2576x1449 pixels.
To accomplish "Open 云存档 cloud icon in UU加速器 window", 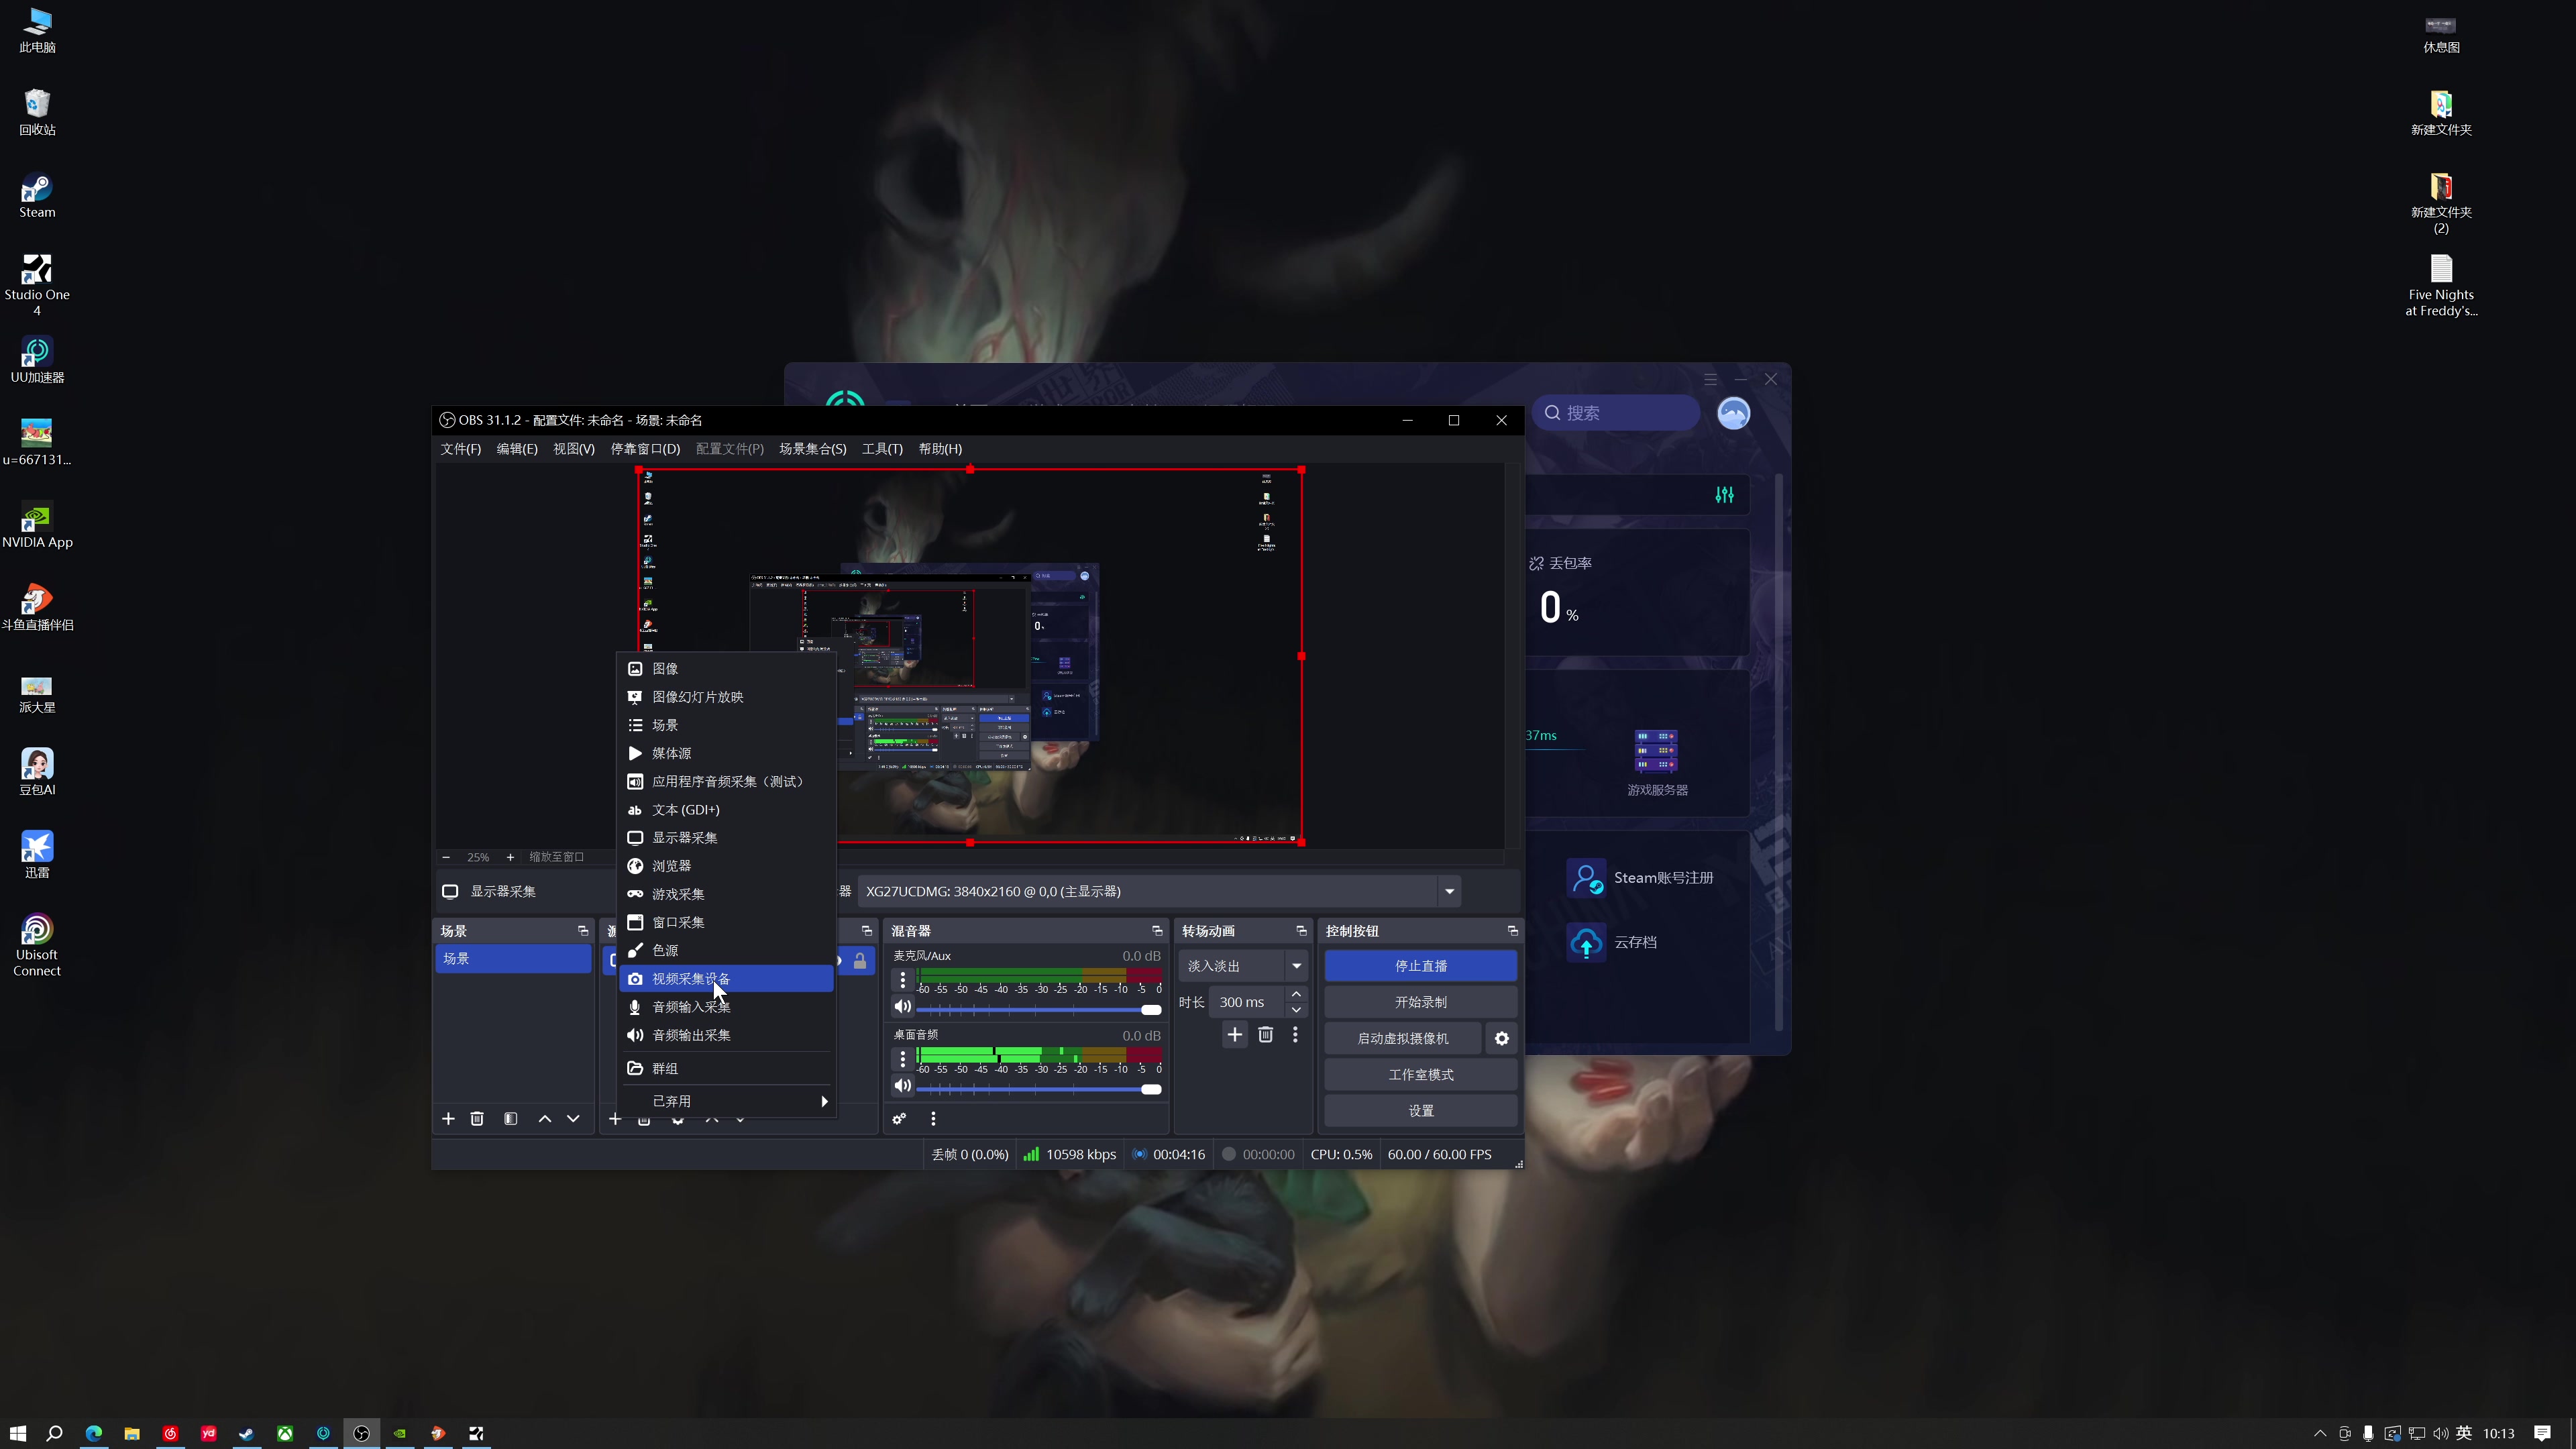I will (x=1586, y=942).
